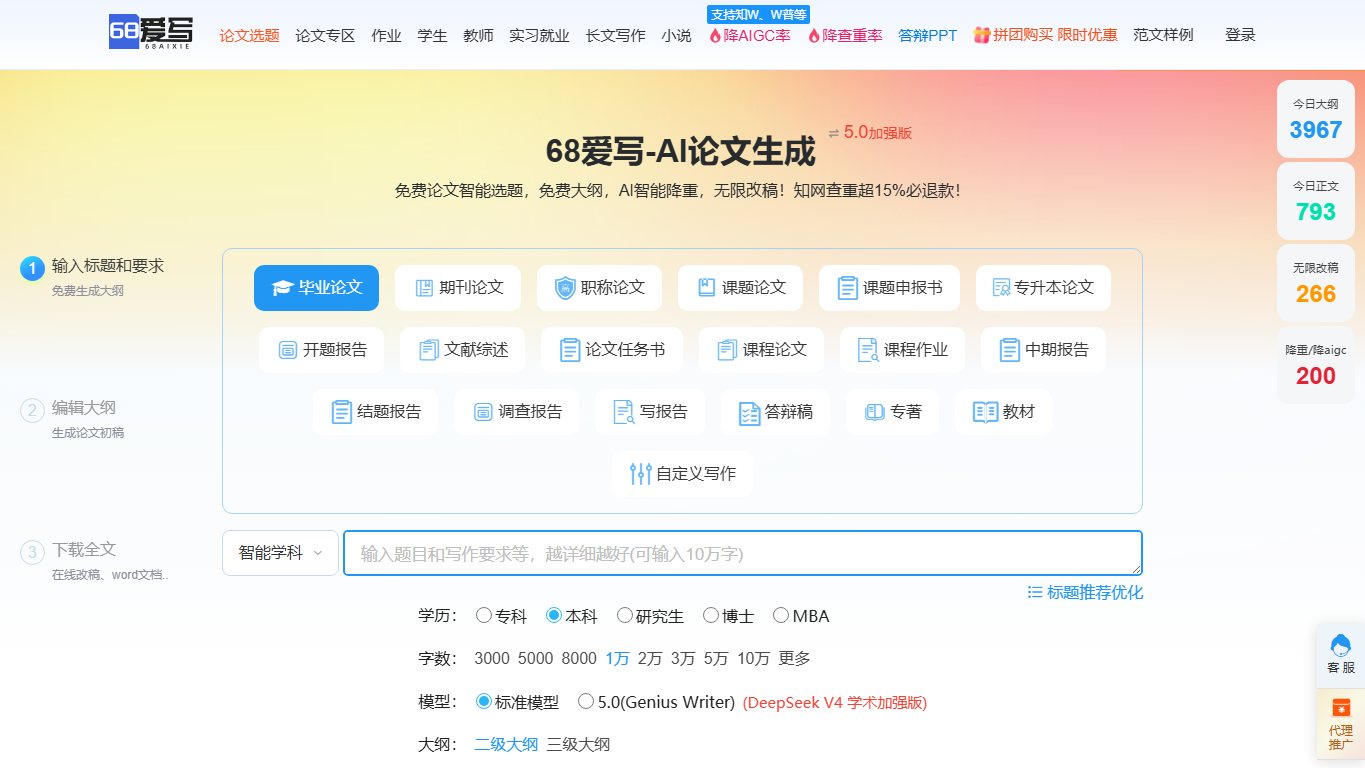This screenshot has height=768, width=1365.
Task: Click the book icon beside 专著
Action: click(x=875, y=412)
